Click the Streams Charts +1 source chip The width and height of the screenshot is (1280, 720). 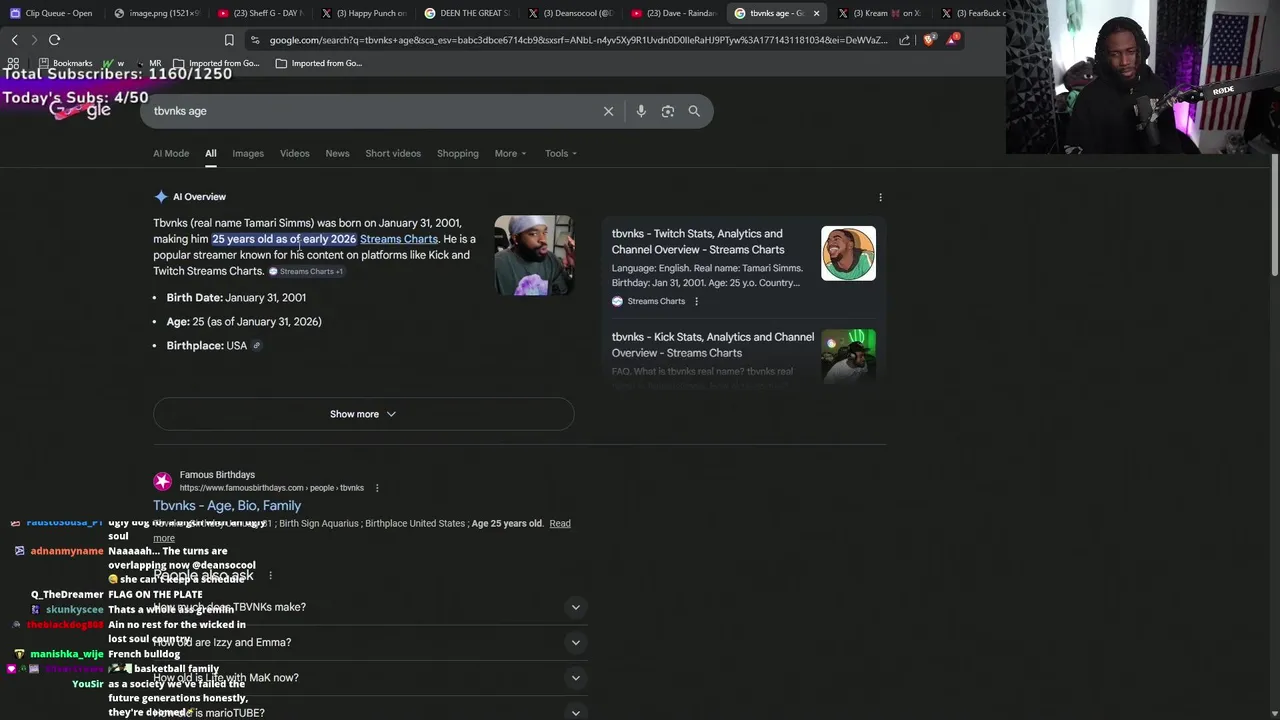click(306, 271)
